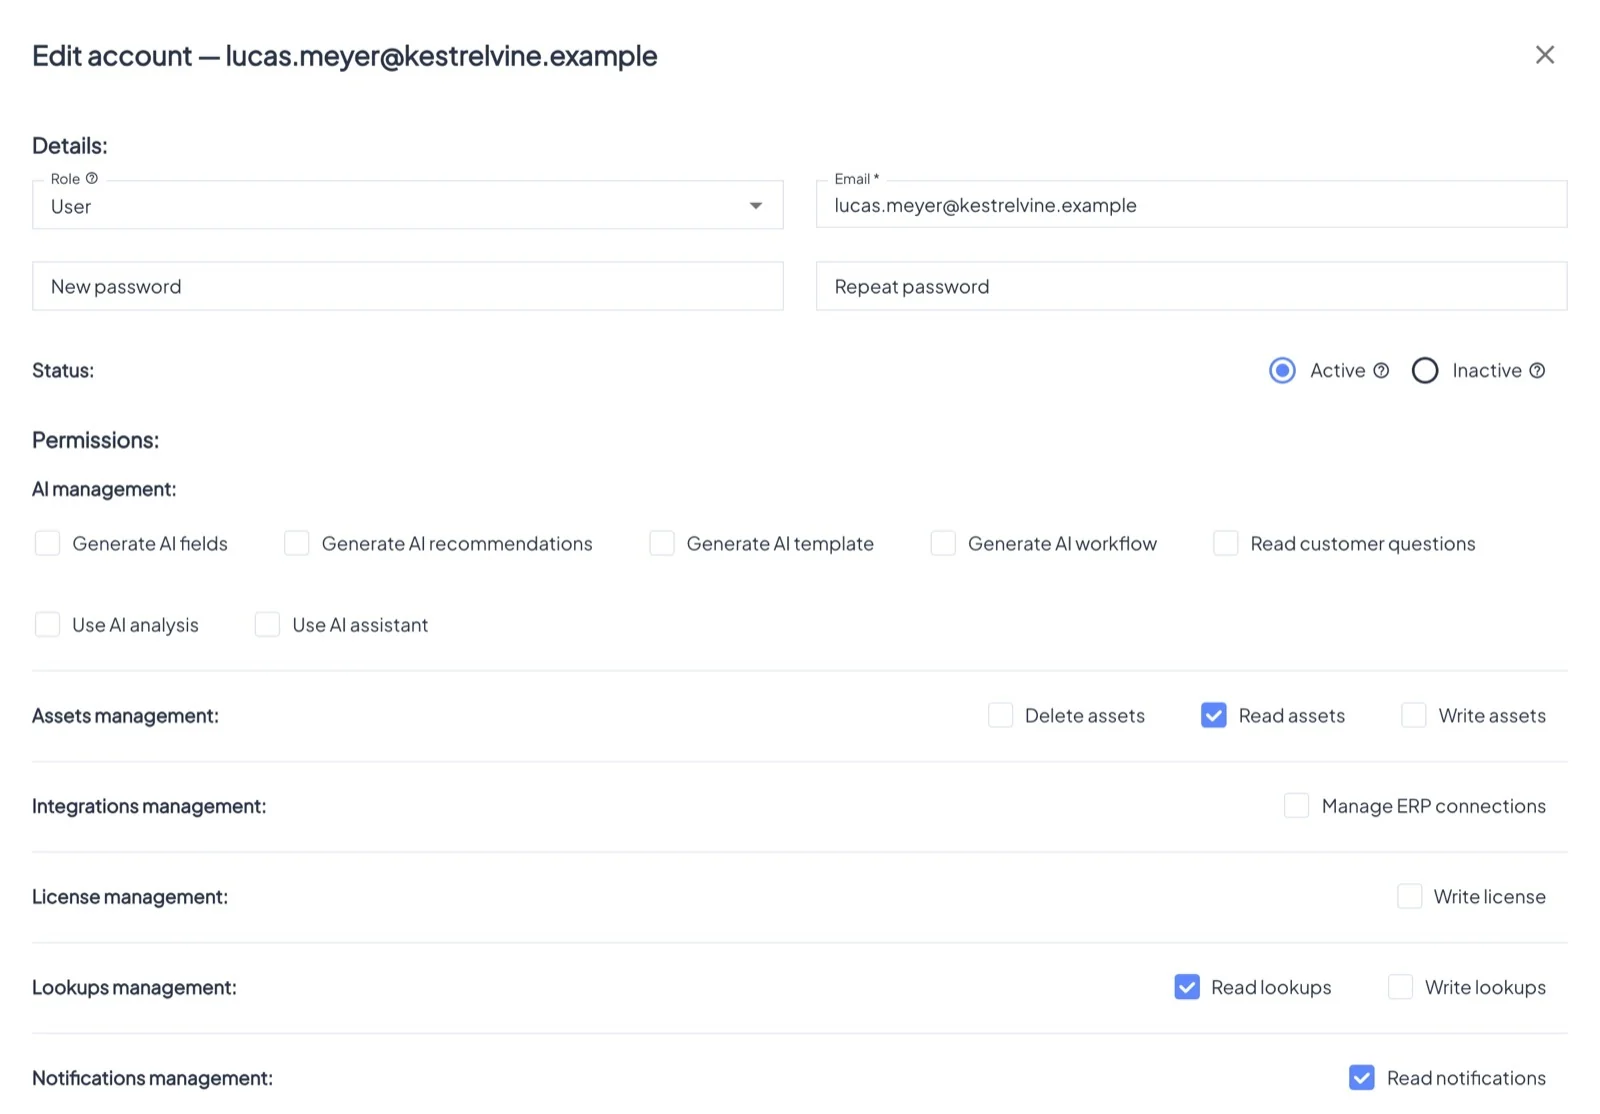This screenshot has height=1114, width=1600.
Task: Check the Delete assets permission
Action: point(1000,715)
